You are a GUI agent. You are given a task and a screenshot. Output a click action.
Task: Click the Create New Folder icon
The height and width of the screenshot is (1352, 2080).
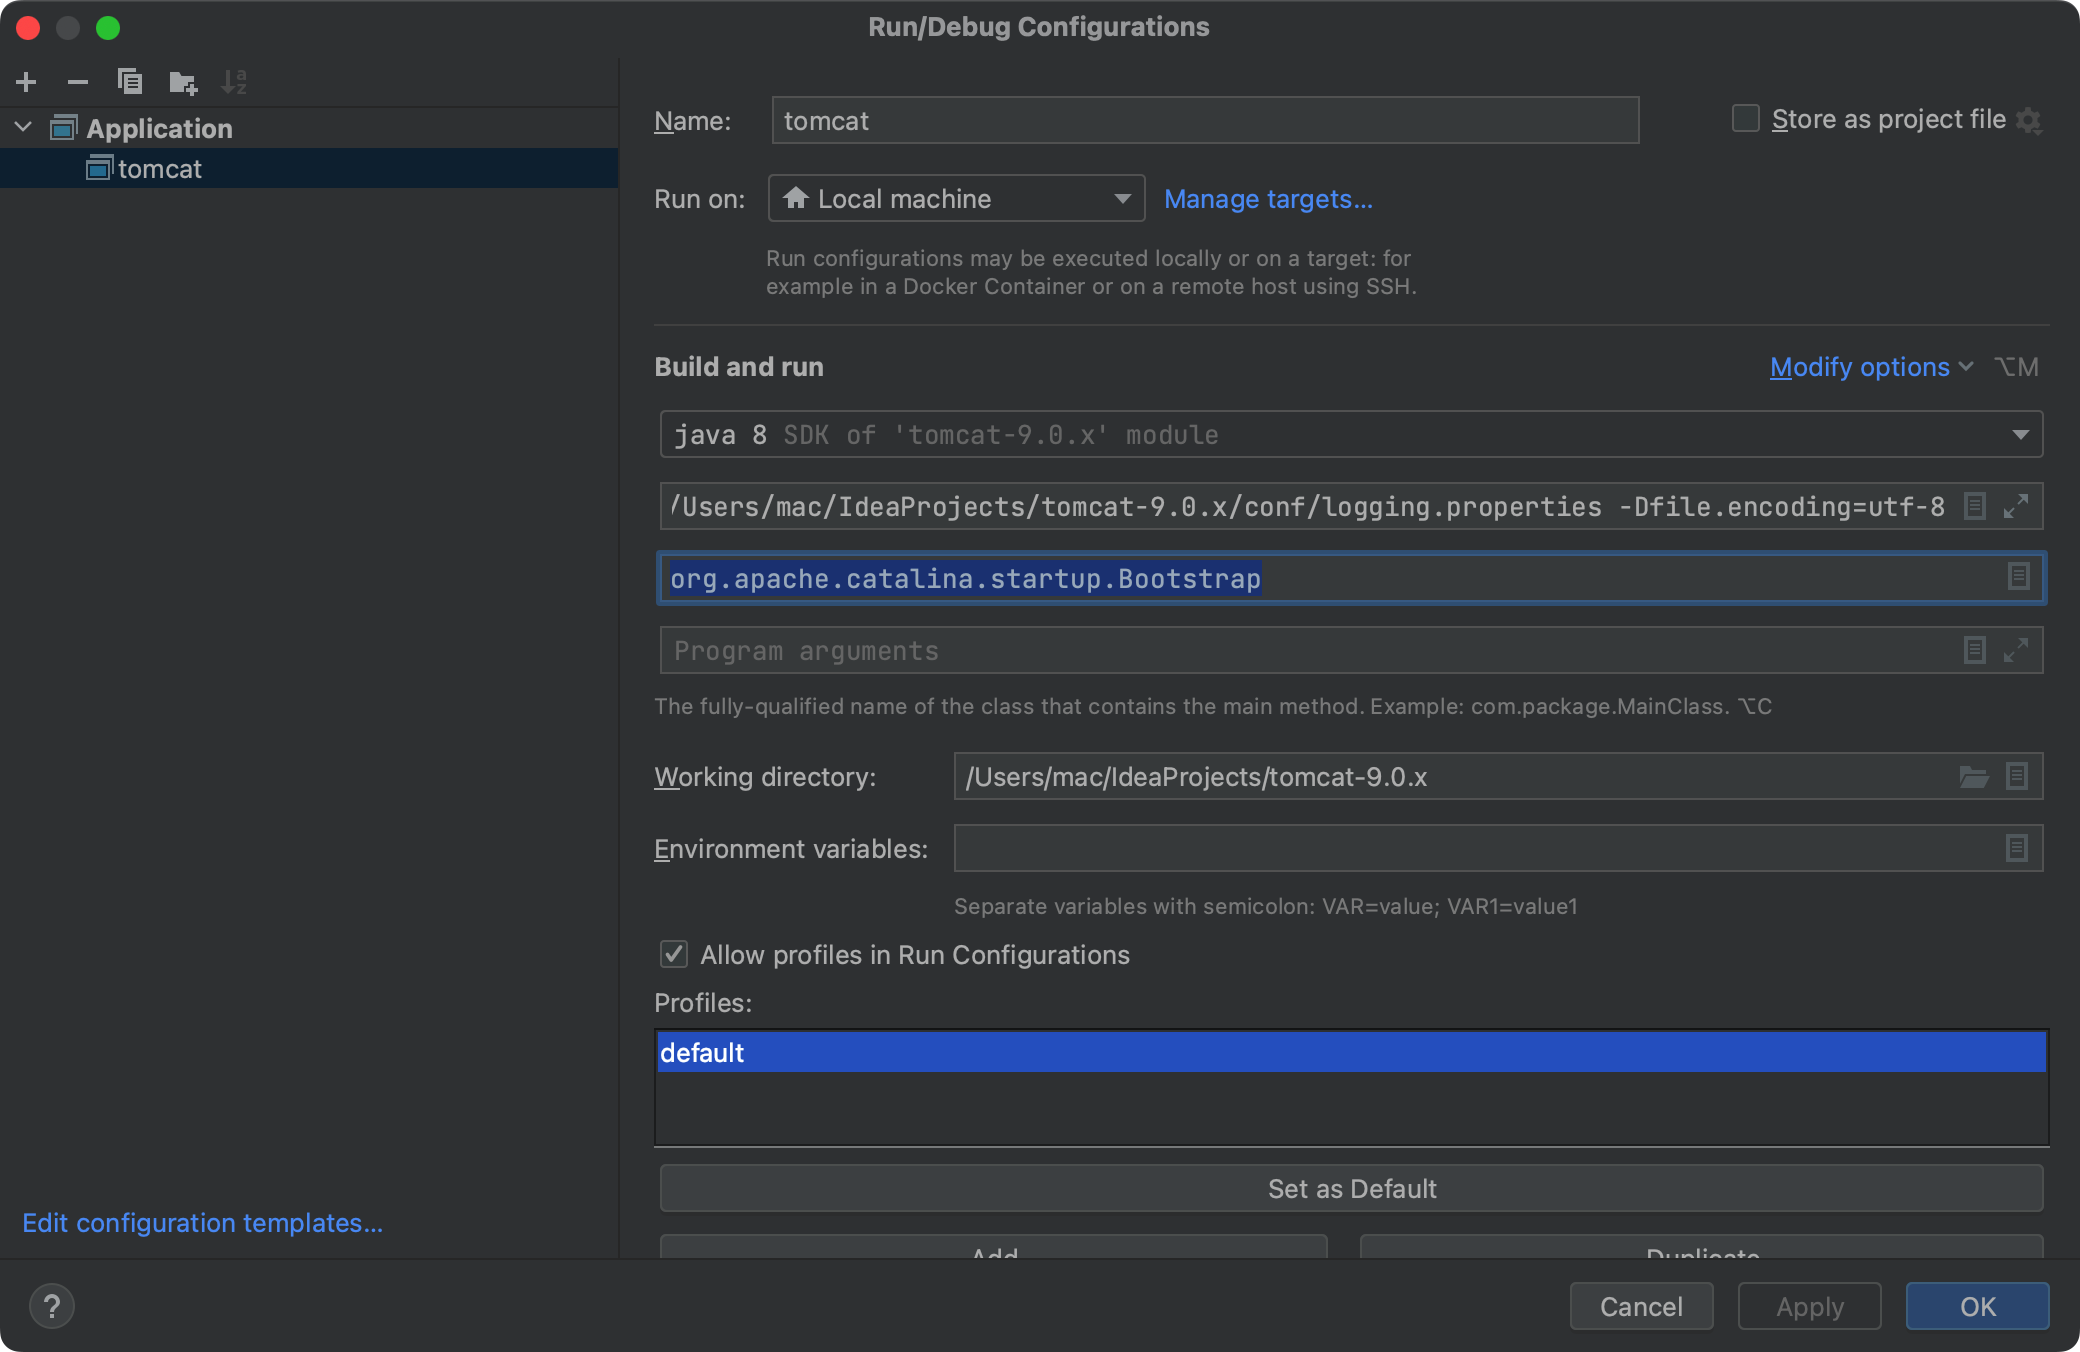pyautogui.click(x=183, y=82)
